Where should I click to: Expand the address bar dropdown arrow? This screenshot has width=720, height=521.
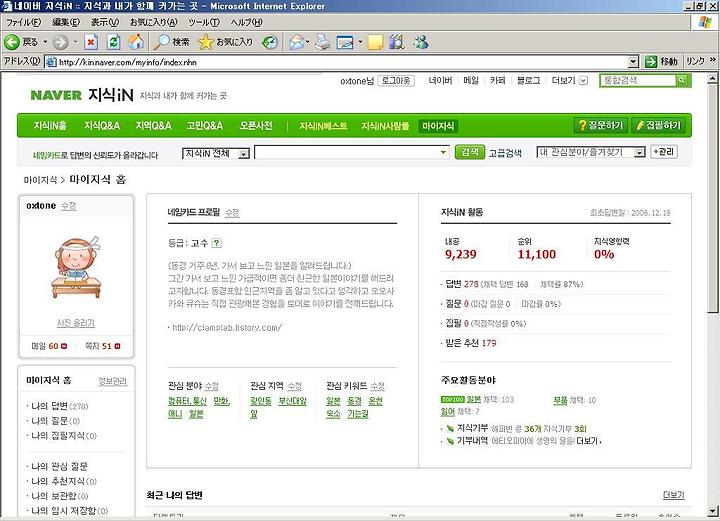633,62
